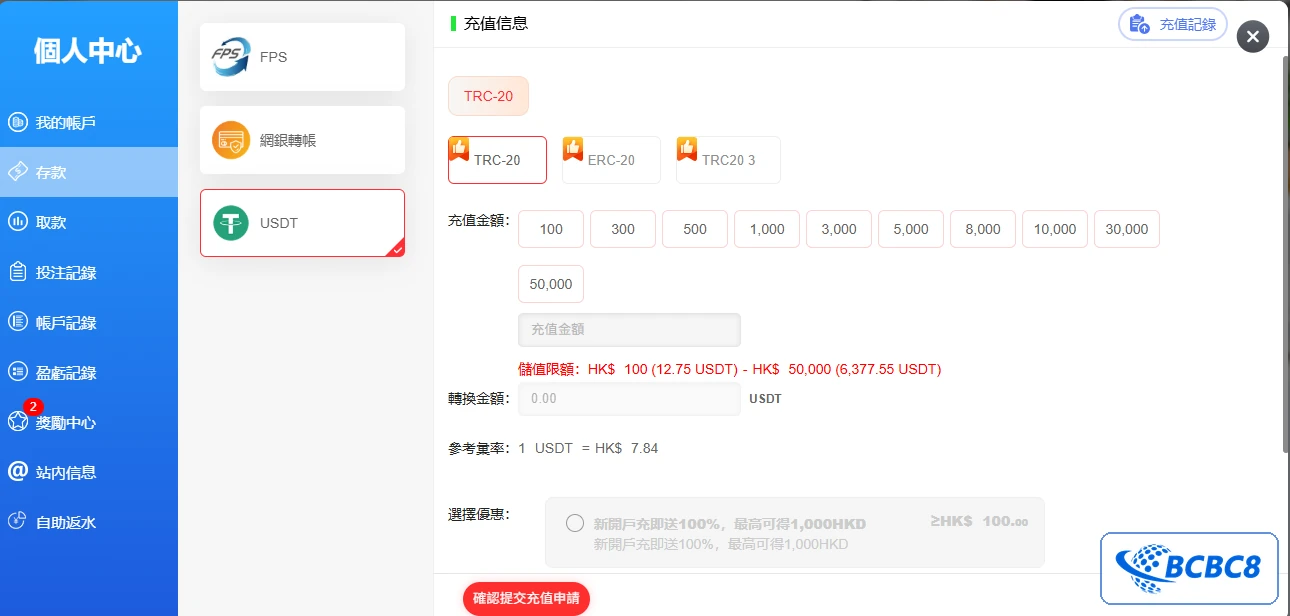Select the USDT payment method card
Viewport: 1290px width, 616px height.
302,223
